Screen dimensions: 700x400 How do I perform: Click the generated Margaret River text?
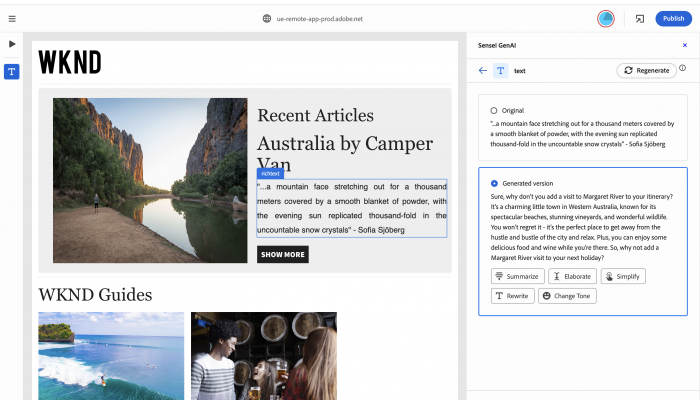click(582, 227)
